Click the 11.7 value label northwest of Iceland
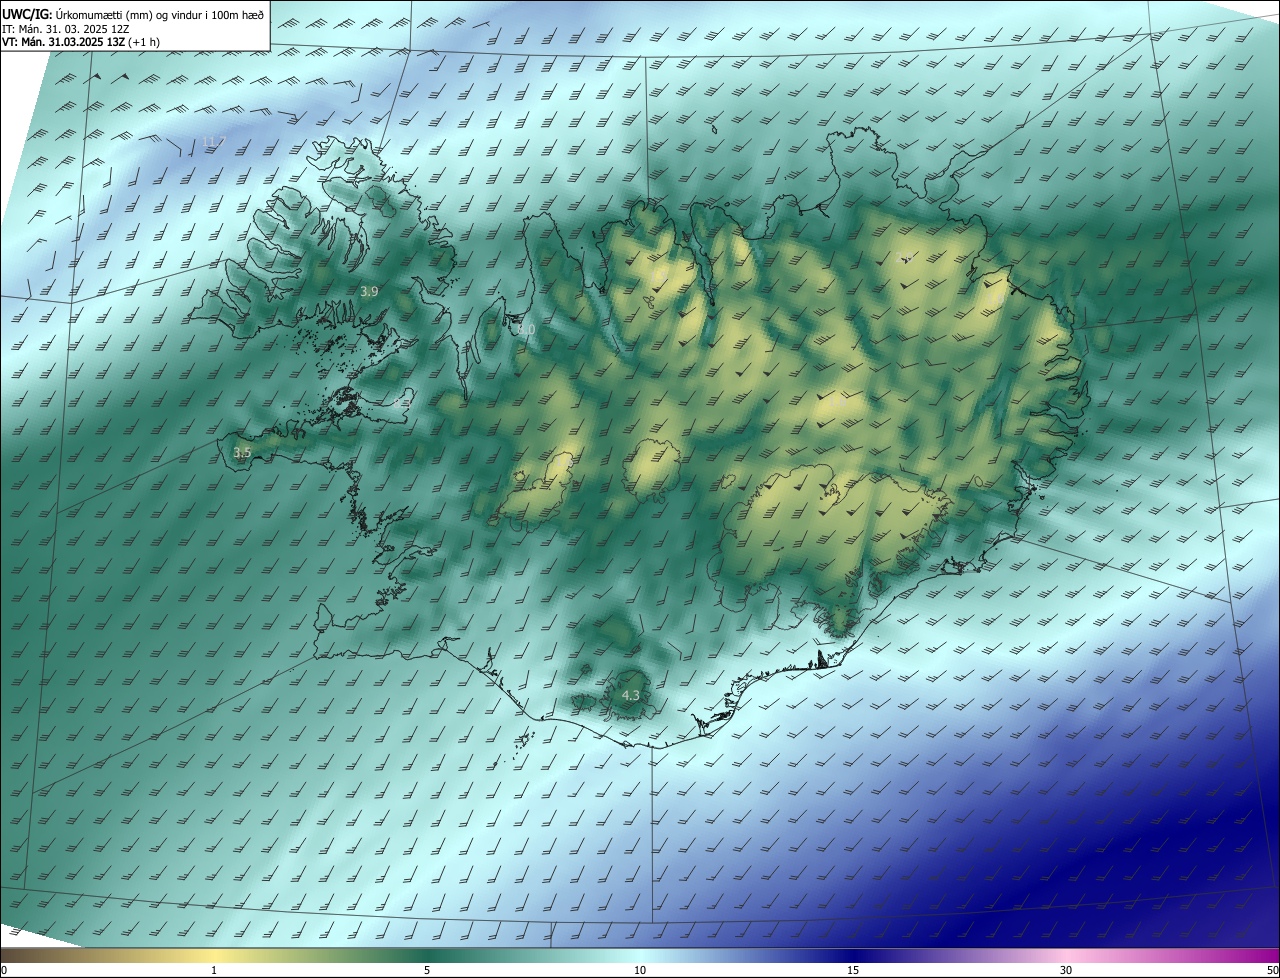Image resolution: width=1280 pixels, height=978 pixels. pyautogui.click(x=214, y=140)
